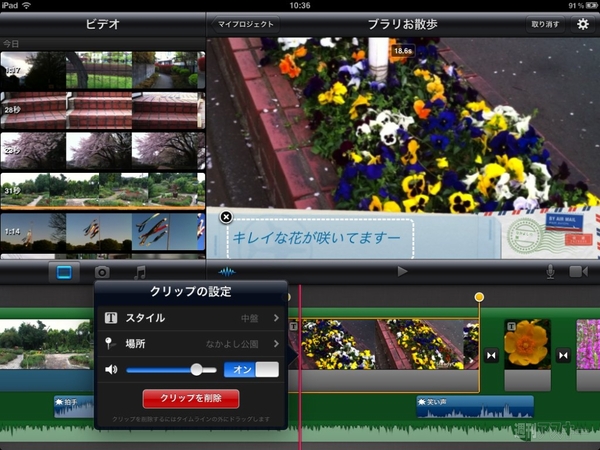Remove the title with the X icon
600x450 pixels.
(226, 217)
